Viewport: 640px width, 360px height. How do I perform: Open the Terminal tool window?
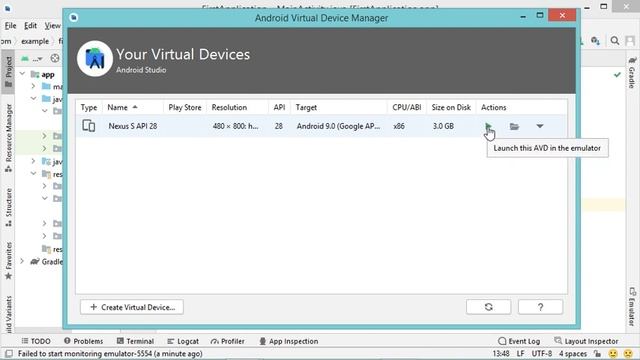[135, 341]
